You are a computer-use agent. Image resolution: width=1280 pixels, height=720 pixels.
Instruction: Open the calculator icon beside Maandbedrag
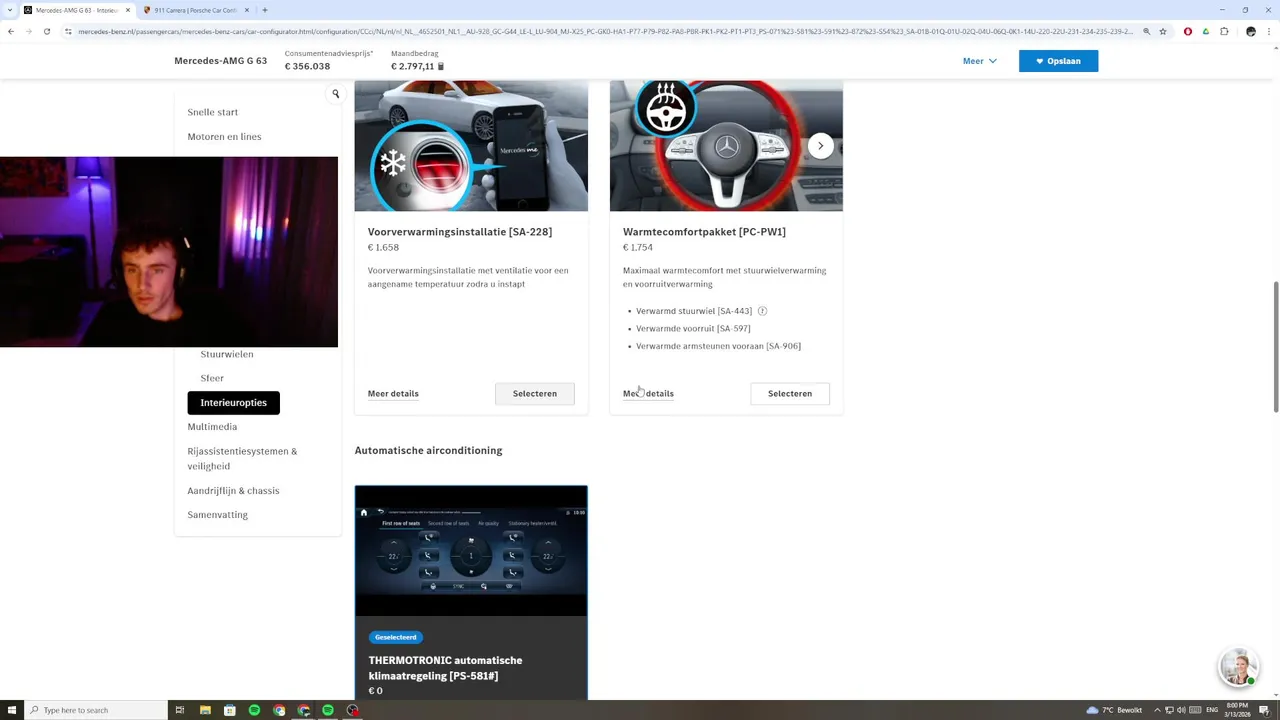441,67
